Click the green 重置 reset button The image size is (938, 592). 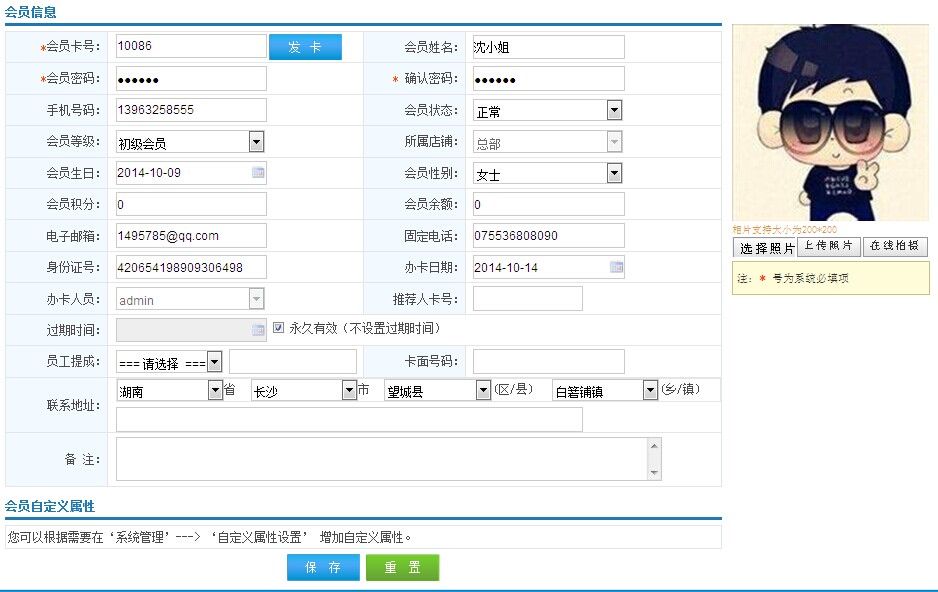click(403, 567)
